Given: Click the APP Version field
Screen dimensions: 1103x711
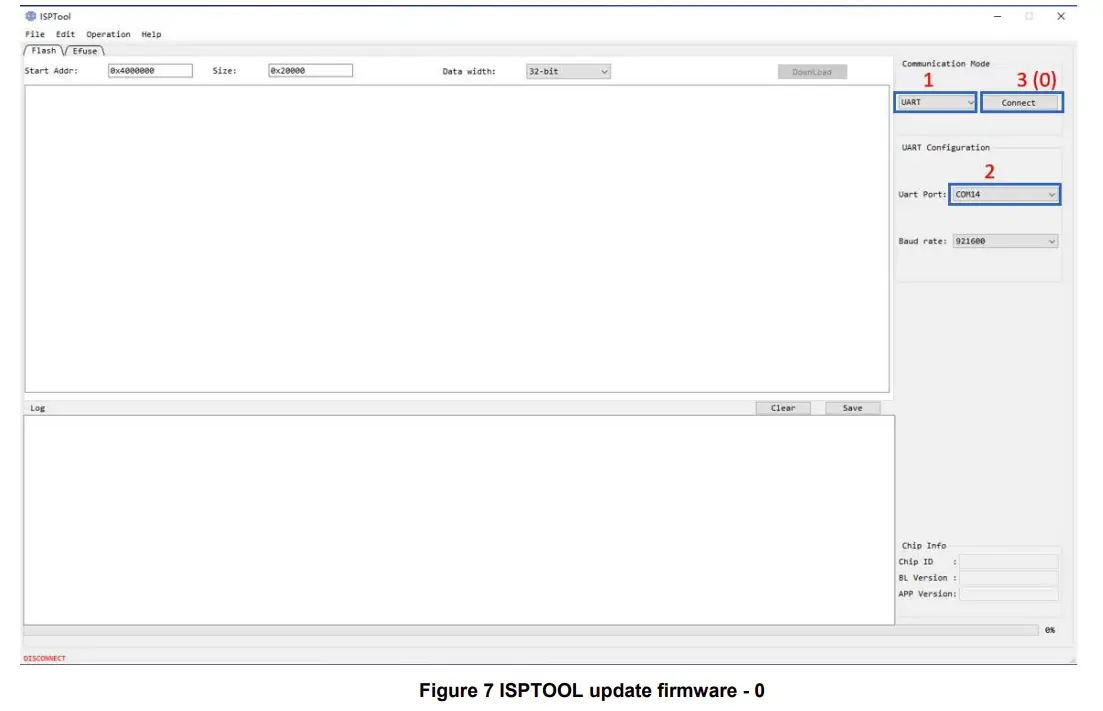Looking at the screenshot, I should (x=1009, y=594).
